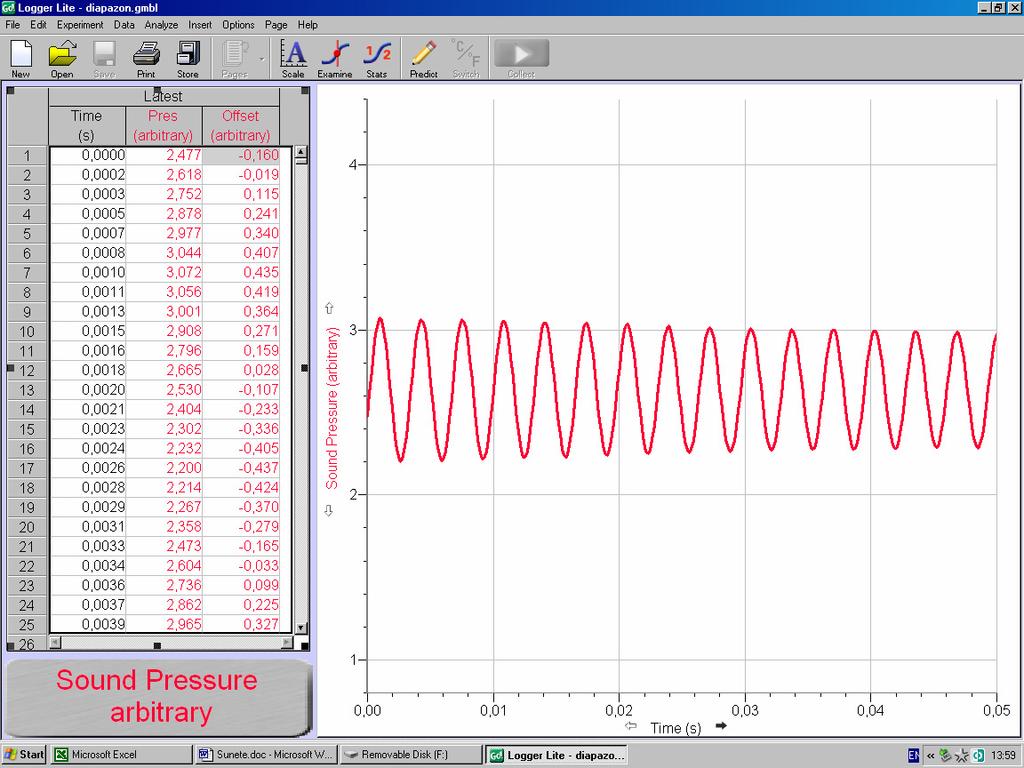Open the Stats tool
Viewport: 1024px width, 768px height.
pos(377,58)
